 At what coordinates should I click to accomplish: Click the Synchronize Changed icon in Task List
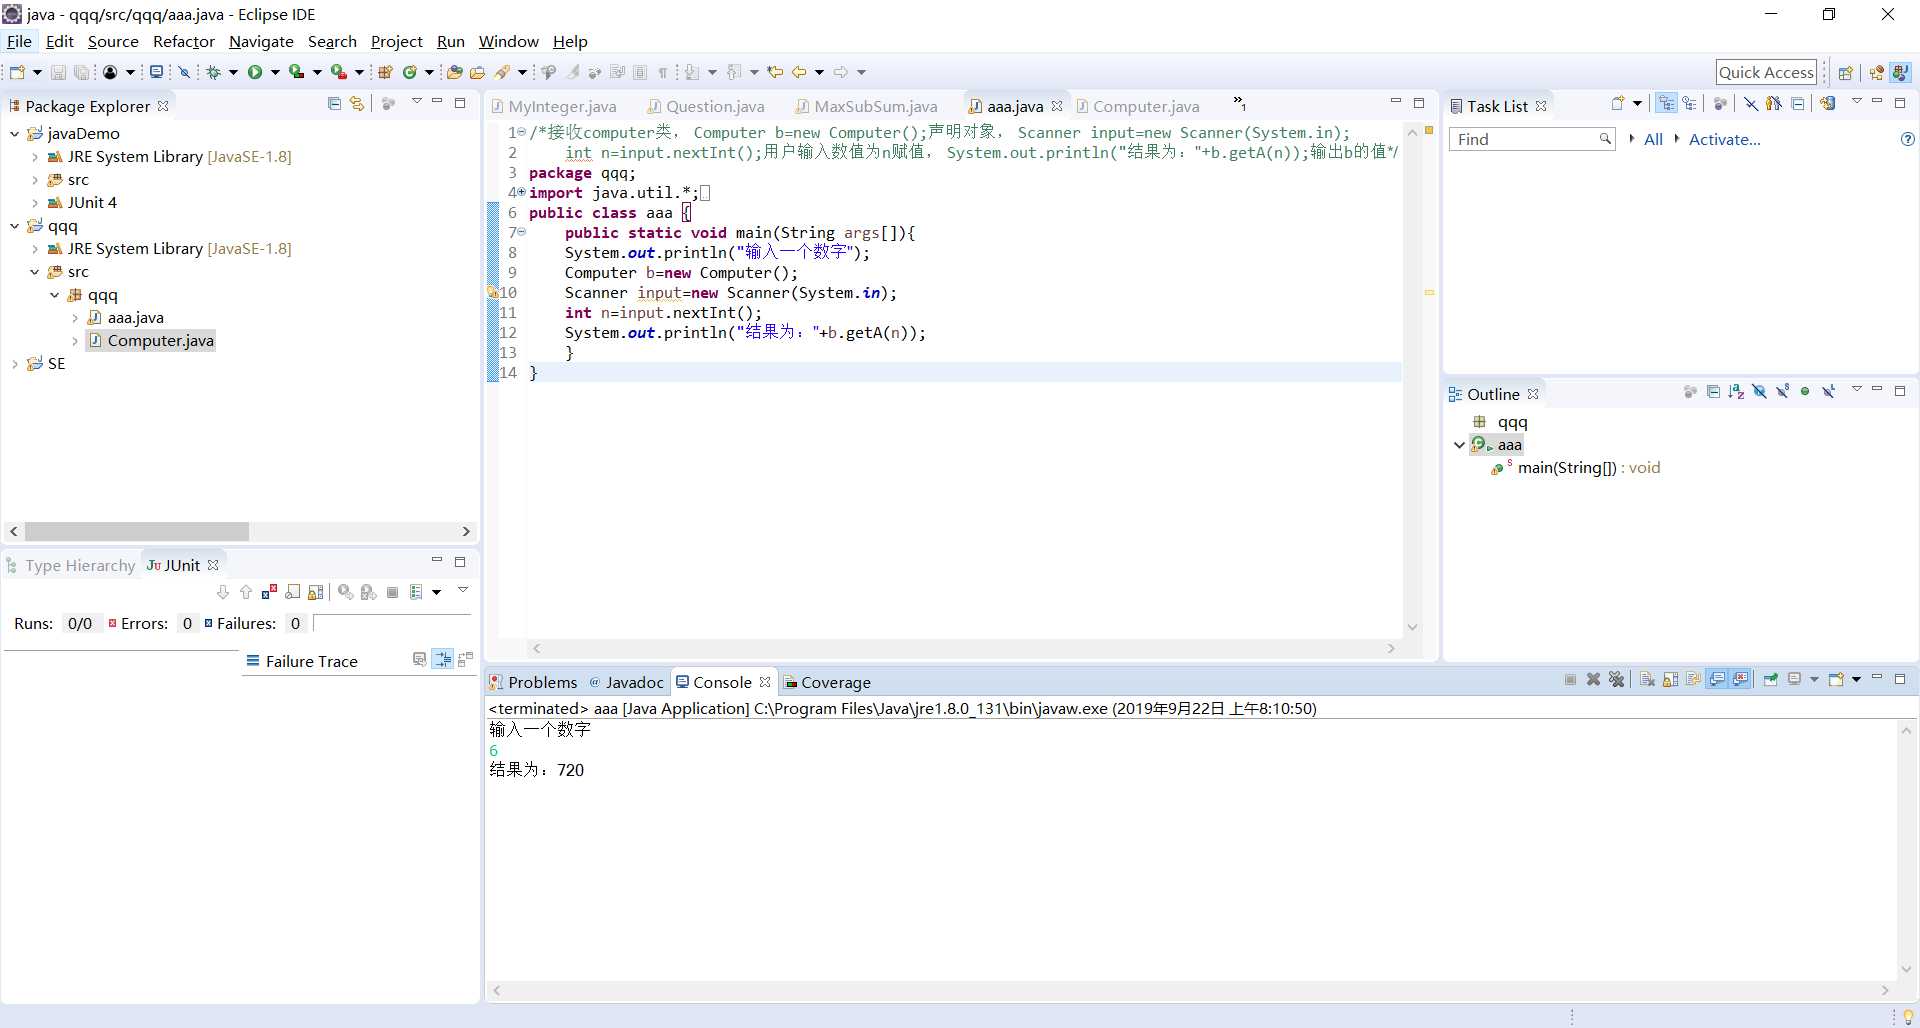pos(1828,103)
